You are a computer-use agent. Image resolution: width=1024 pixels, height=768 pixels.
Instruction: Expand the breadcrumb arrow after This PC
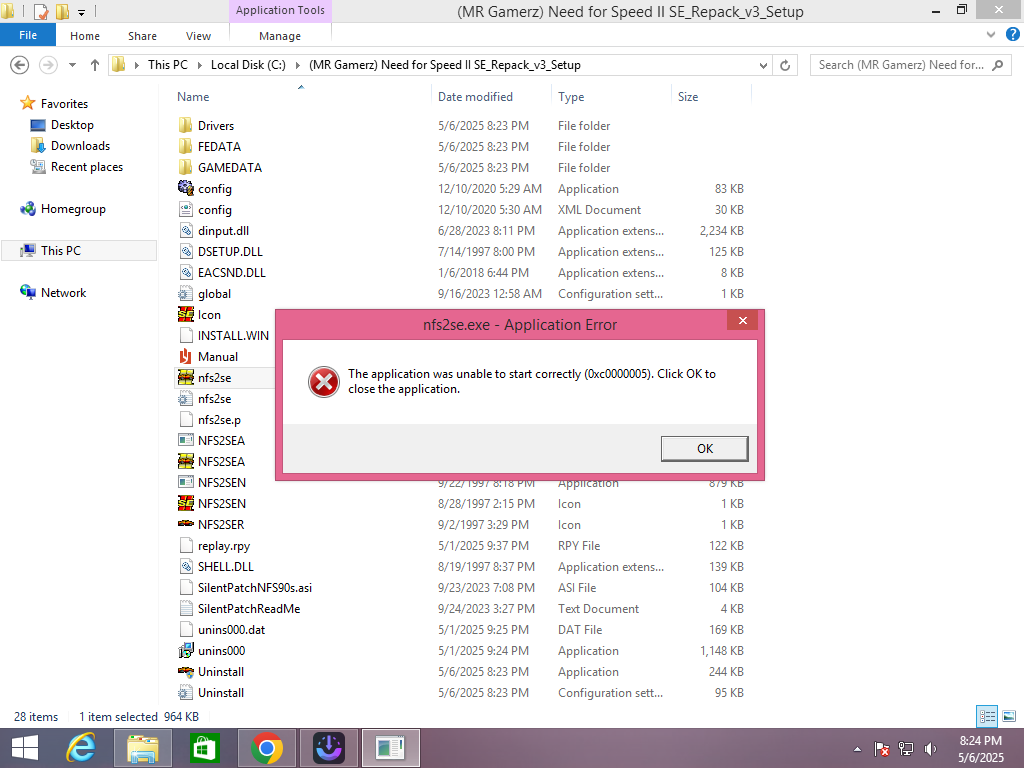tap(199, 65)
